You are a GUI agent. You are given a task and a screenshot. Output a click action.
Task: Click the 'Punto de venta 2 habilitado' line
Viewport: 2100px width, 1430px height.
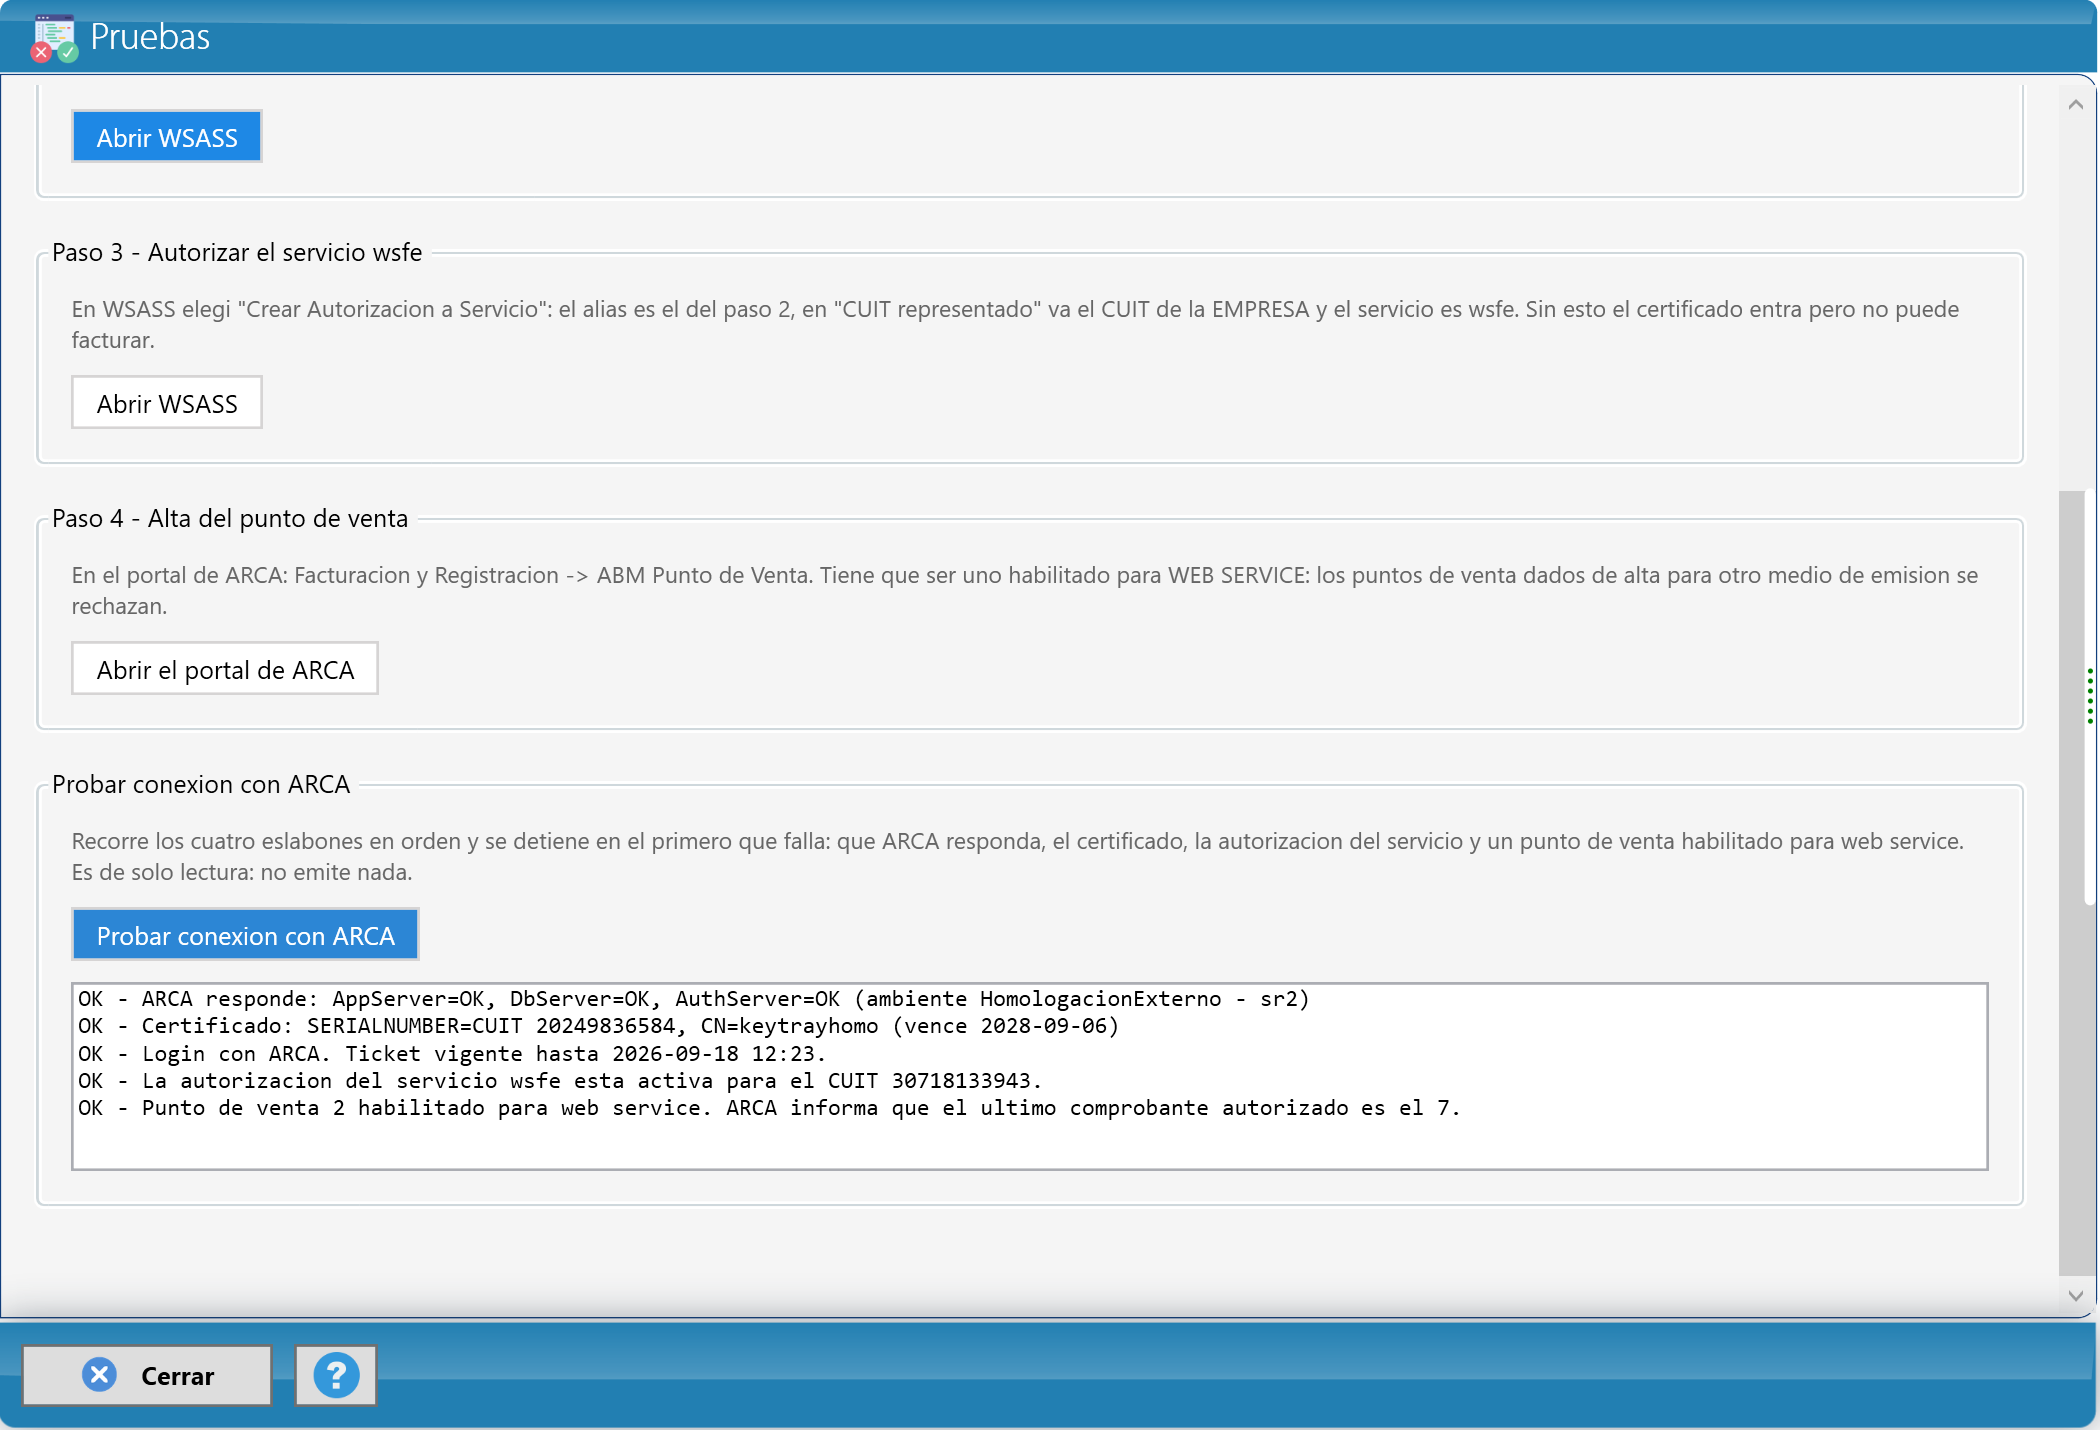click(x=769, y=1108)
